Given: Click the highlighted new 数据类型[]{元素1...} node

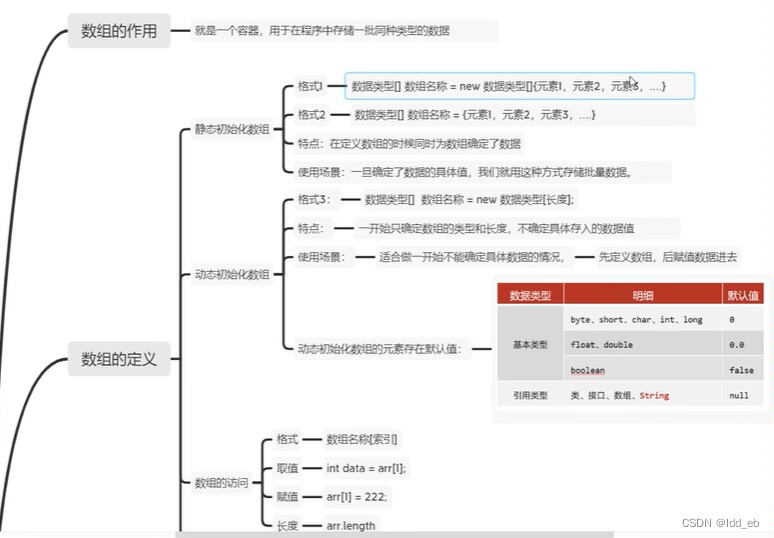Looking at the screenshot, I should coord(519,86).
